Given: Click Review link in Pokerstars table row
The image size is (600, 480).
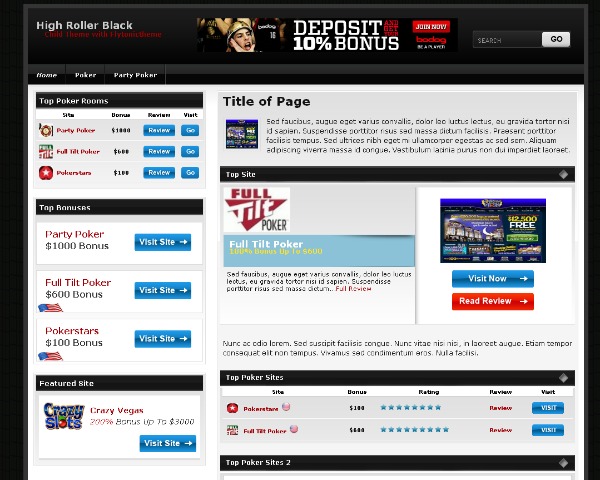Looking at the screenshot, I should pos(501,408).
